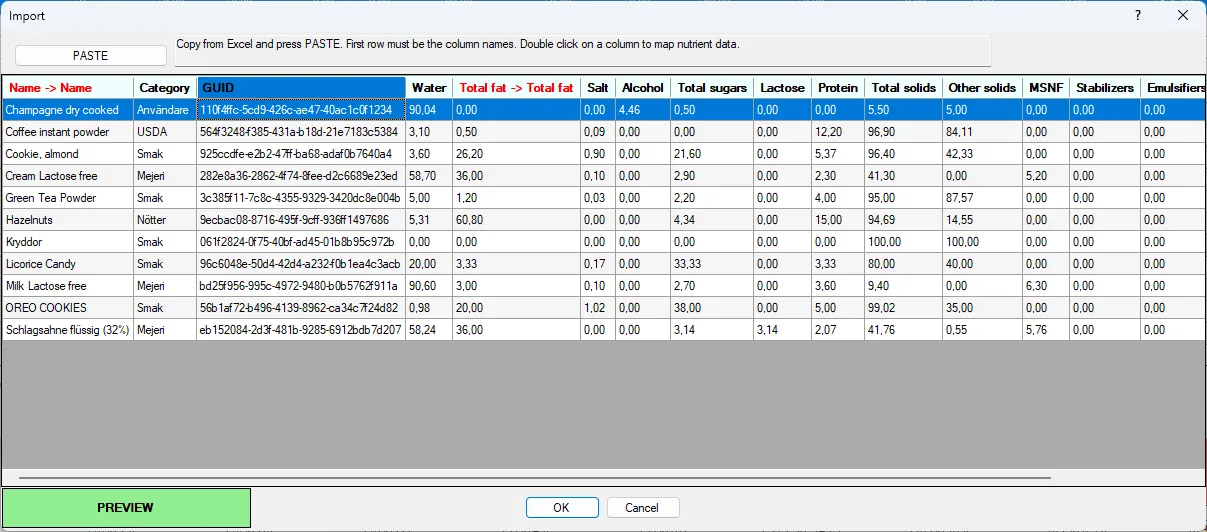Select the Alcohol column header

click(642, 88)
